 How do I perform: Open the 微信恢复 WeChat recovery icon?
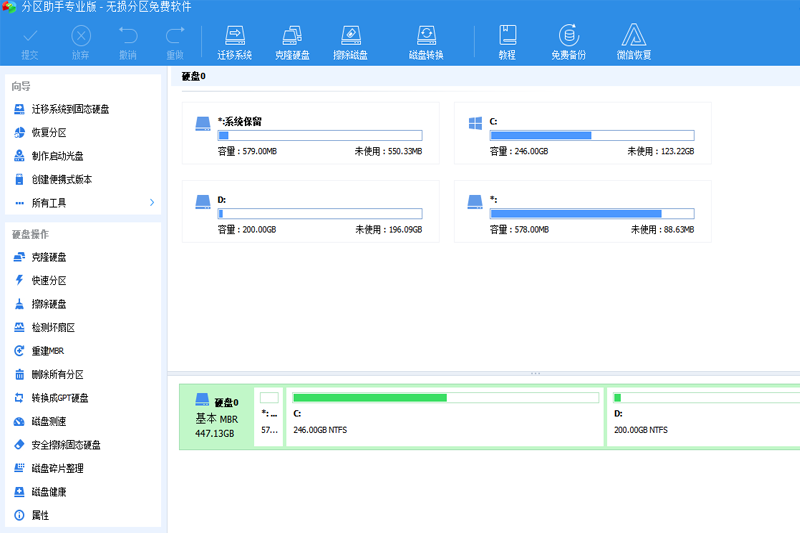click(634, 44)
